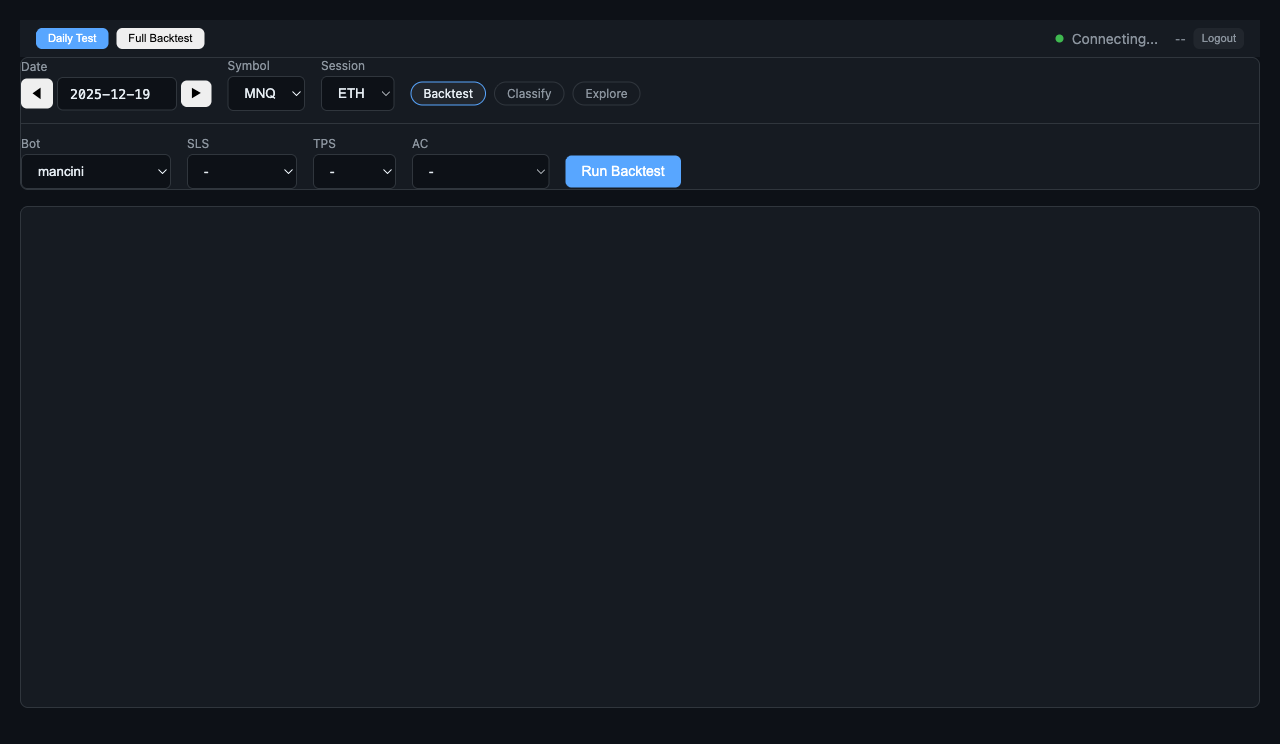Click the green connection status dot

point(1059,38)
